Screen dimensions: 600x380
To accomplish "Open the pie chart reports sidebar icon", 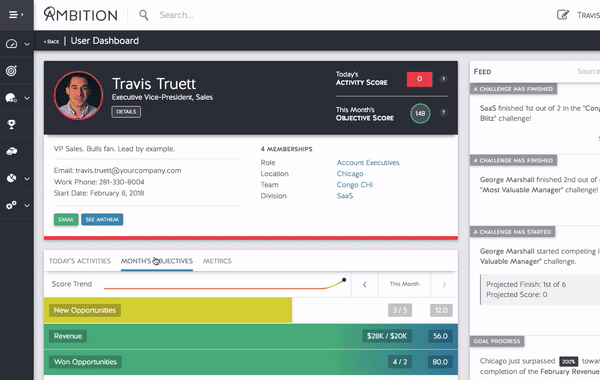I will pyautogui.click(x=11, y=178).
